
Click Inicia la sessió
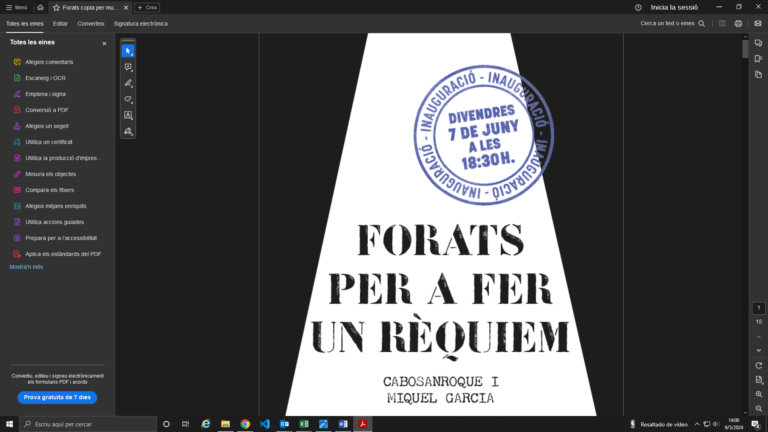pyautogui.click(x=674, y=7)
